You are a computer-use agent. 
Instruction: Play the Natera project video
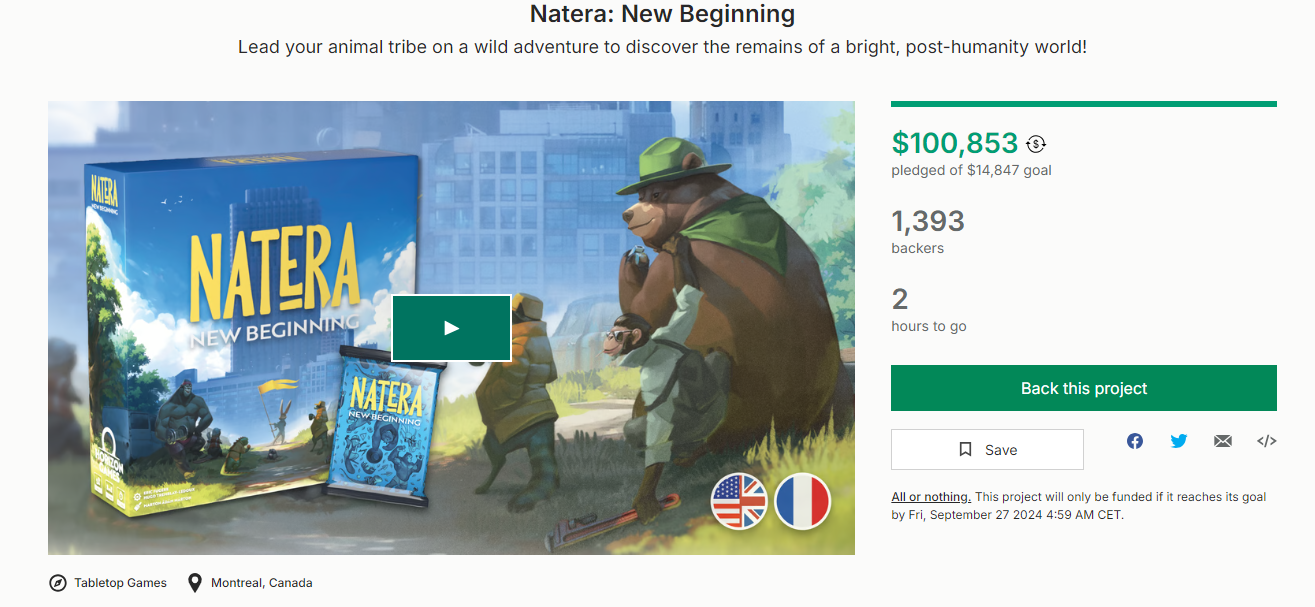[x=451, y=328]
